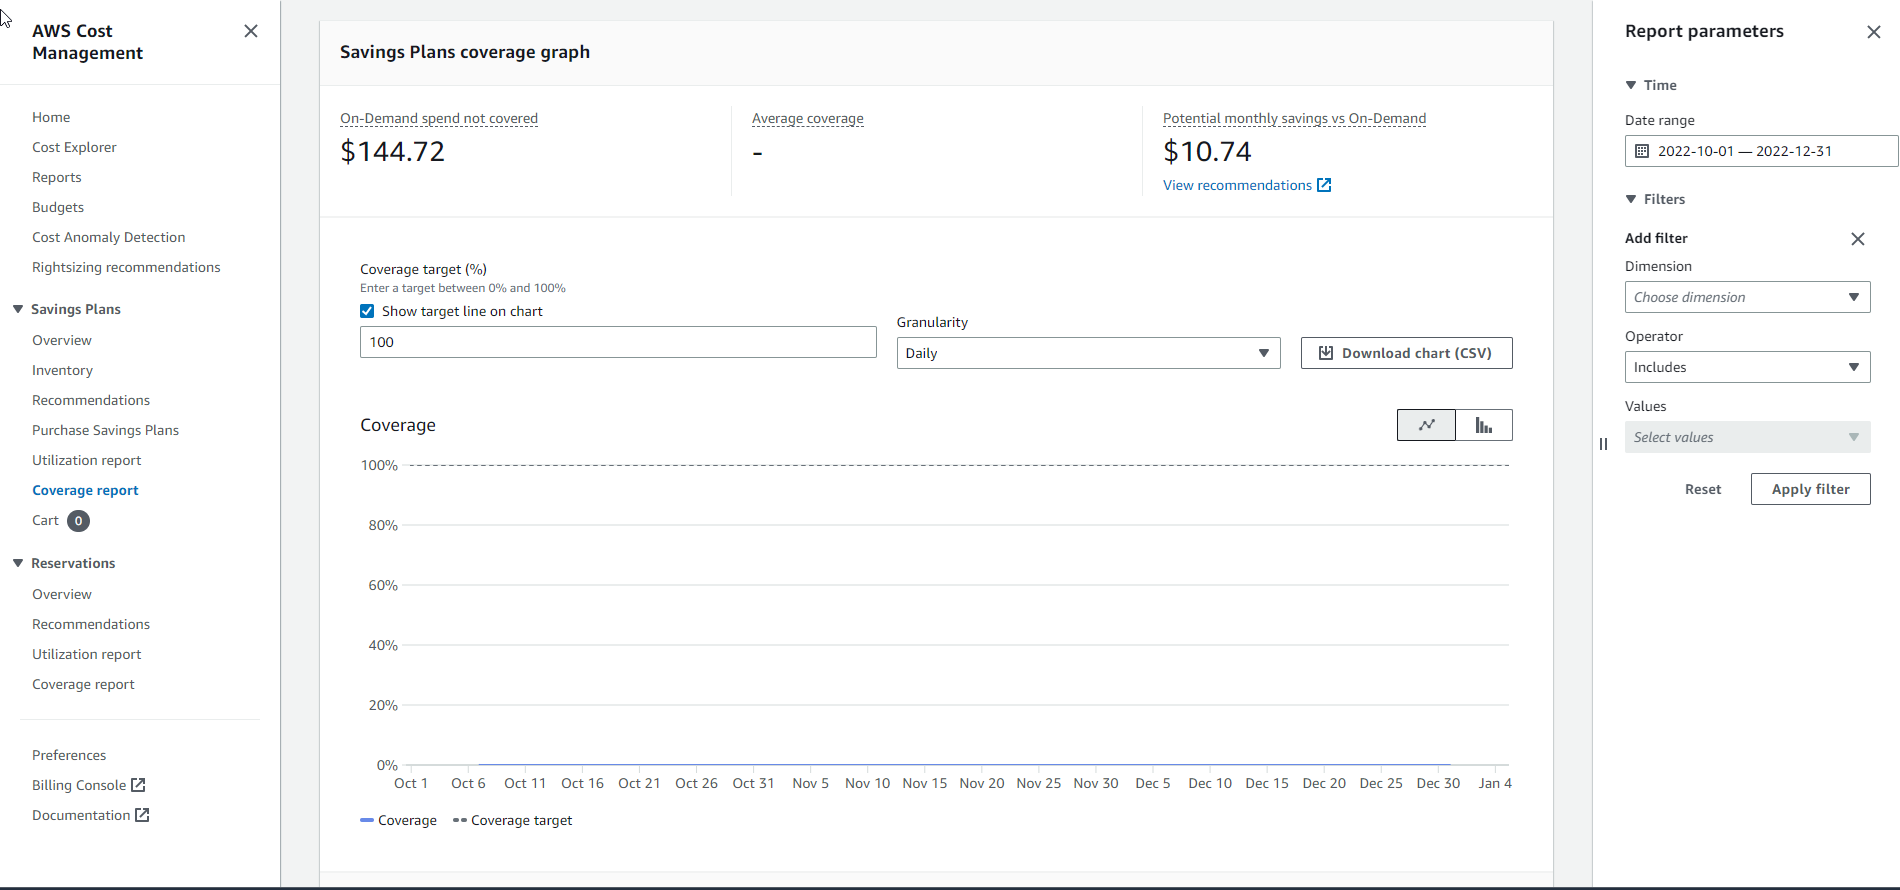The height and width of the screenshot is (890, 1900).
Task: Switch to line chart view
Action: pos(1426,425)
